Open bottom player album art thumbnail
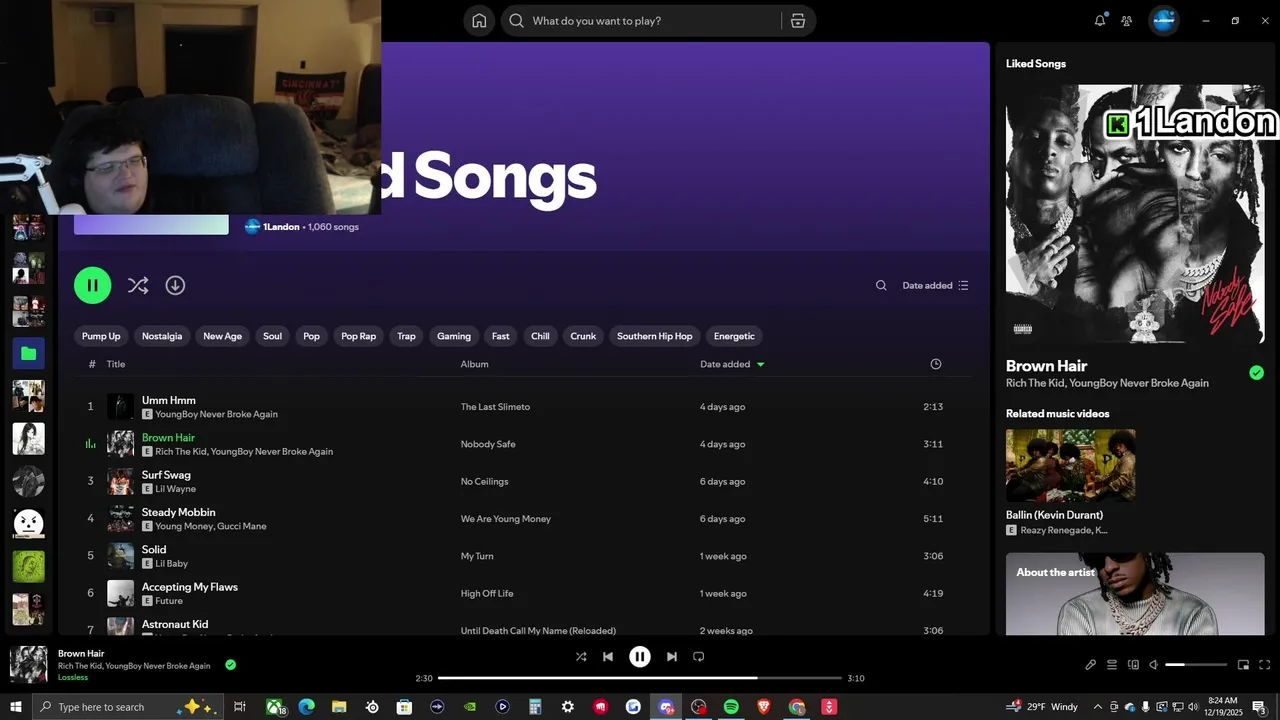This screenshot has width=1280, height=720. [28, 664]
